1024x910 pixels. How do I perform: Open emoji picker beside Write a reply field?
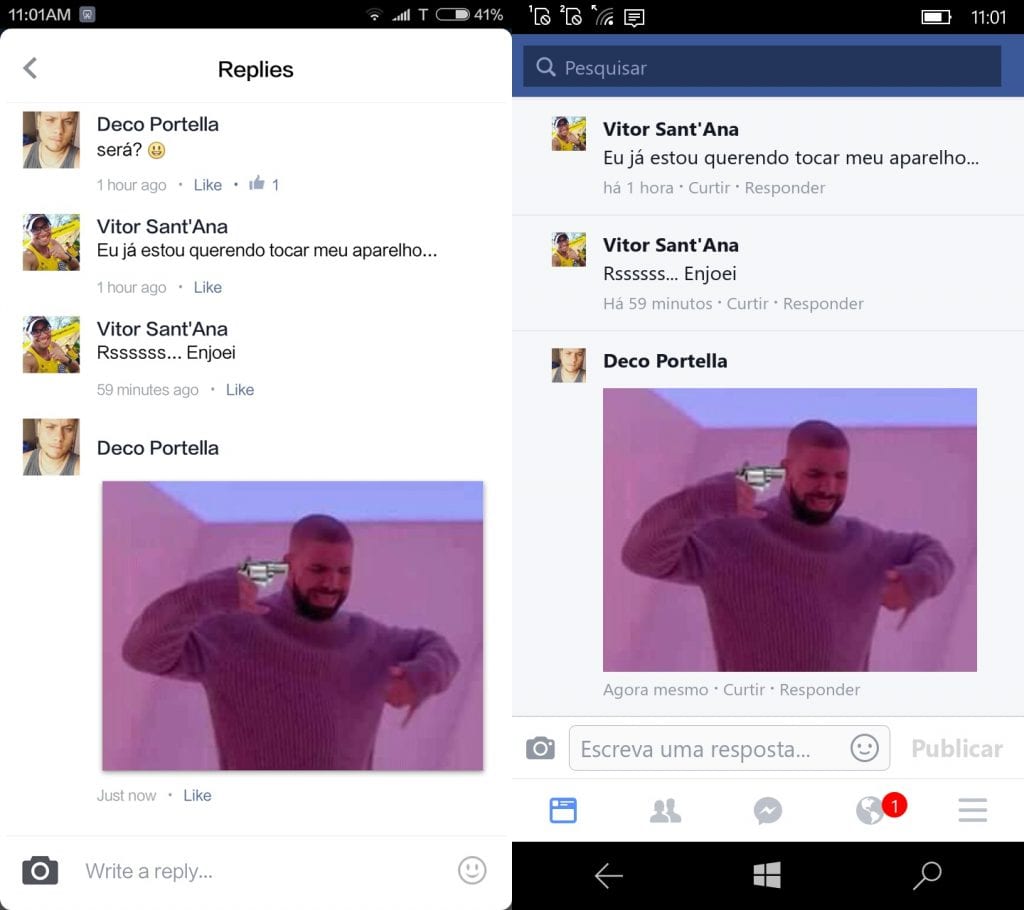[x=472, y=870]
